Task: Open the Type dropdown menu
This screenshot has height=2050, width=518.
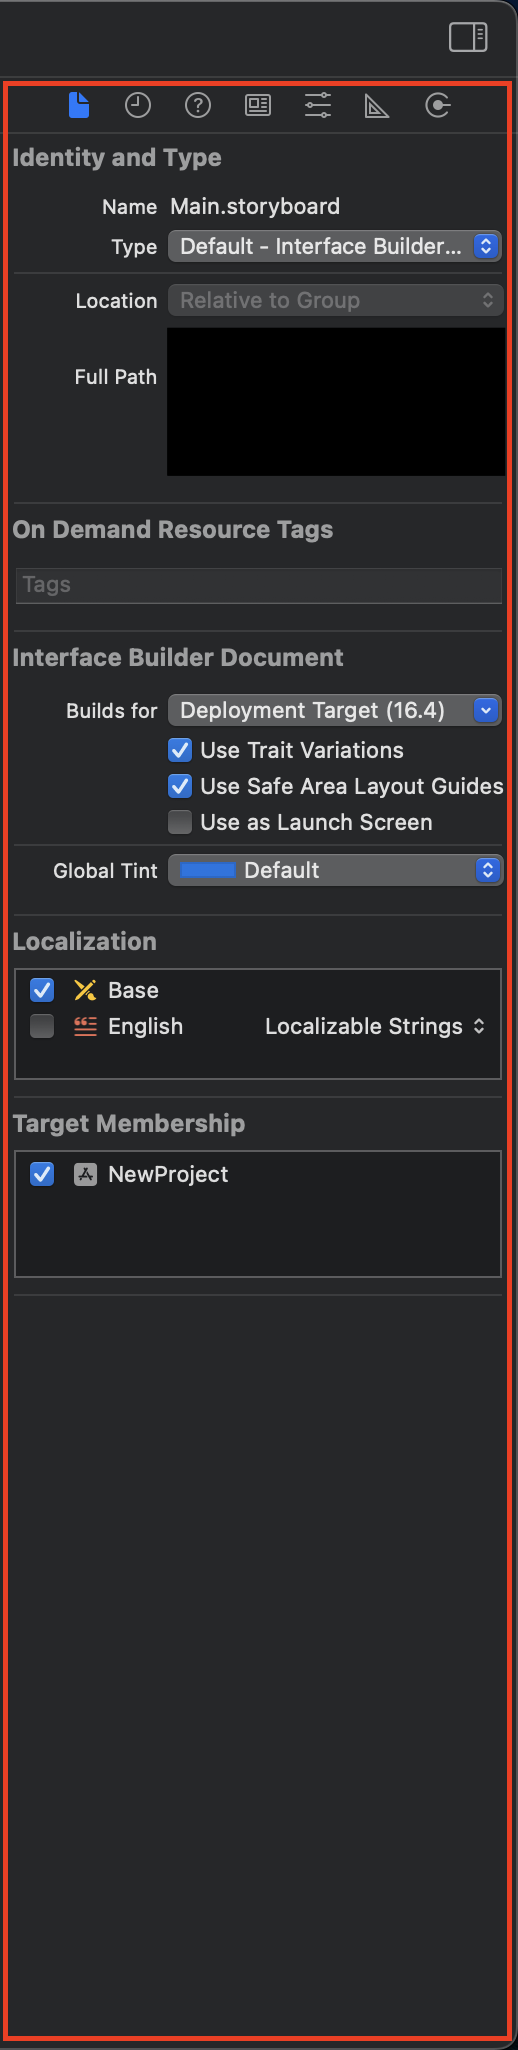Action: pyautogui.click(x=334, y=246)
